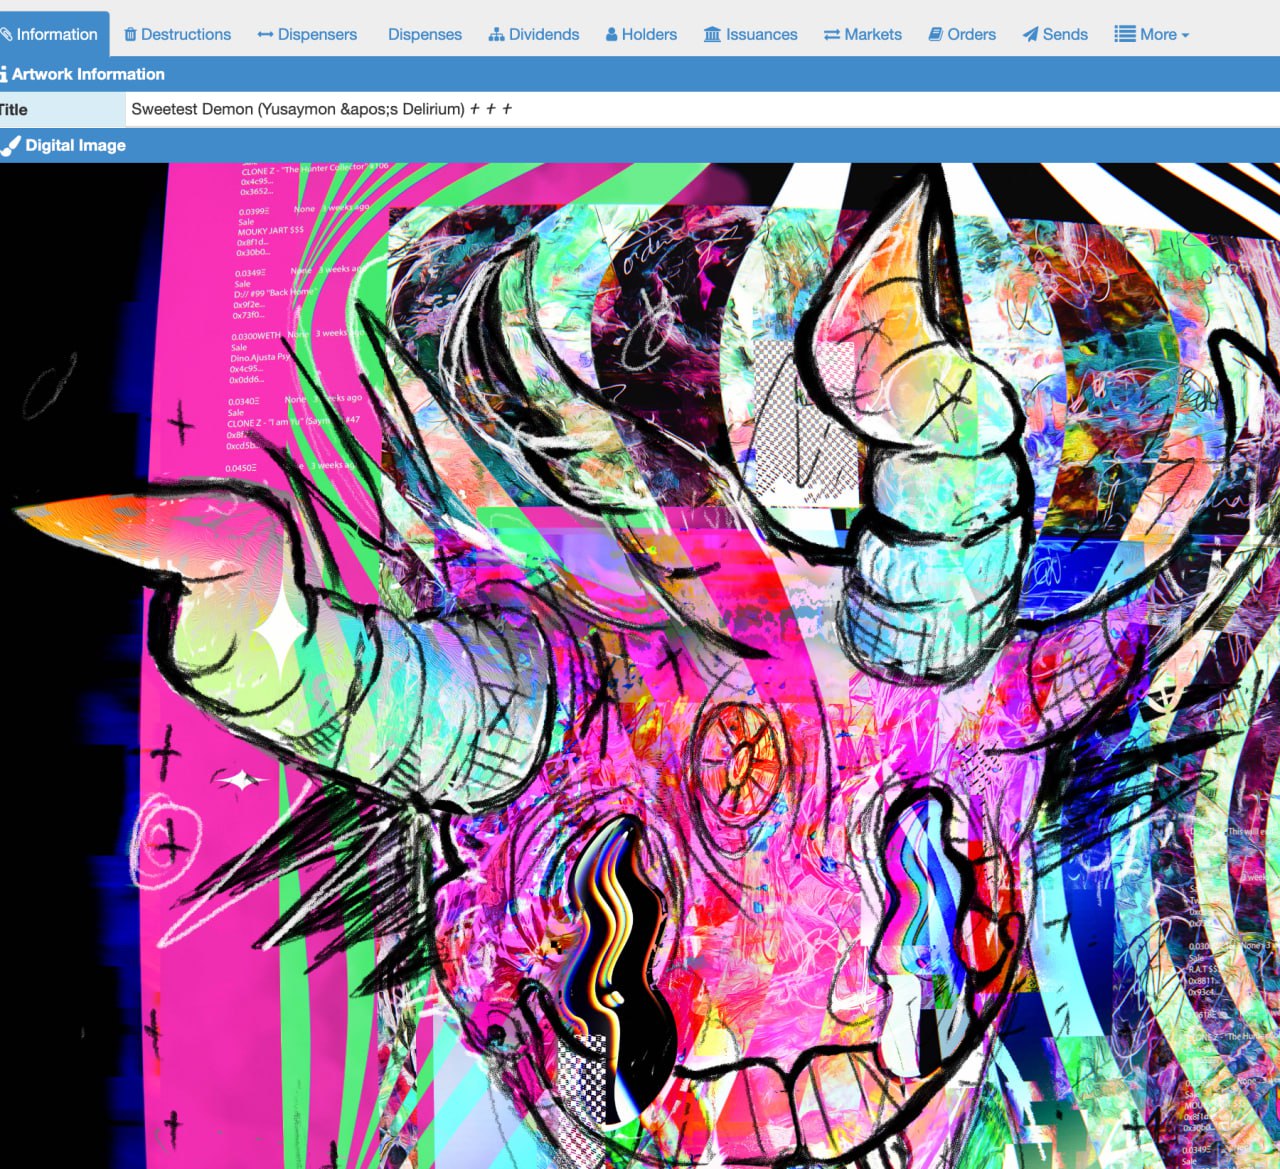Click the Title label cell

pyautogui.click(x=62, y=109)
